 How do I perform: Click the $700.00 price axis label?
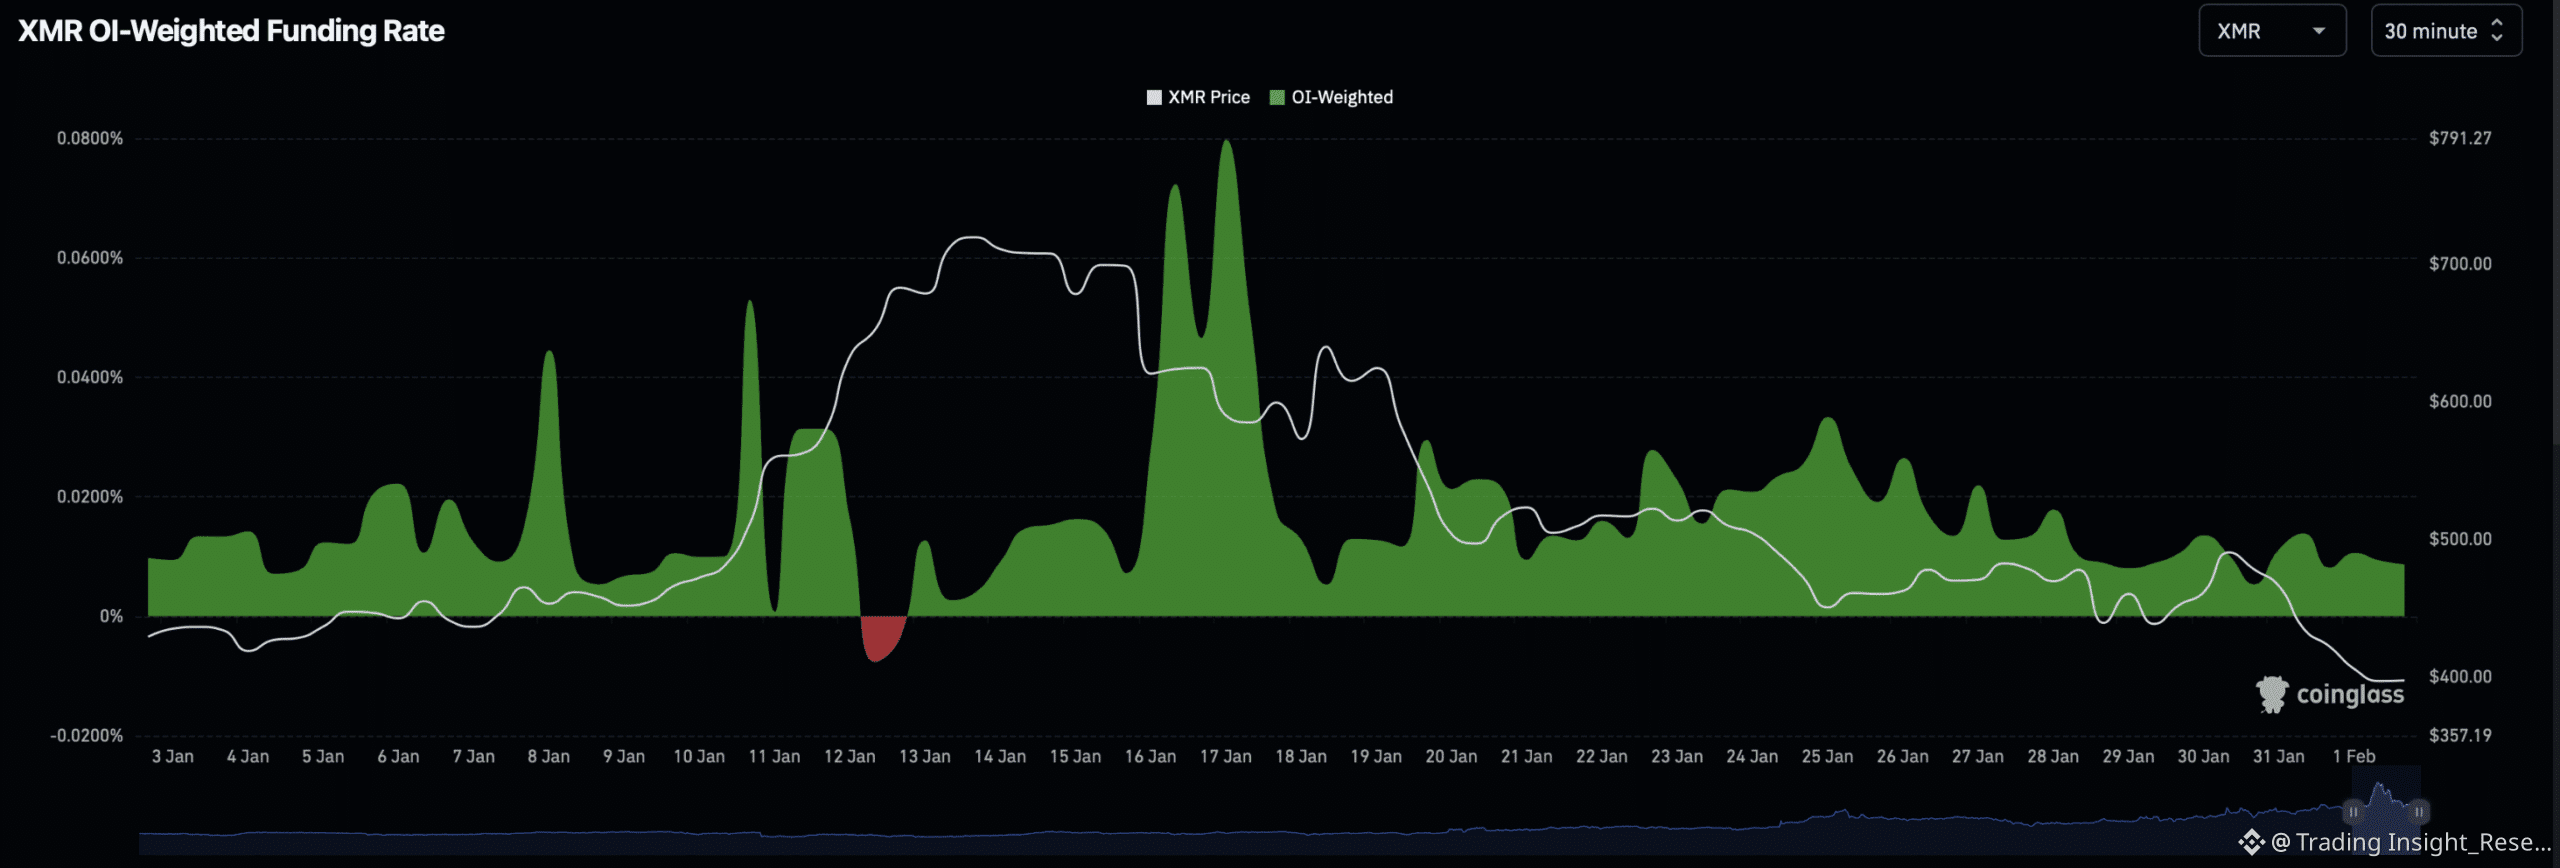click(2460, 264)
